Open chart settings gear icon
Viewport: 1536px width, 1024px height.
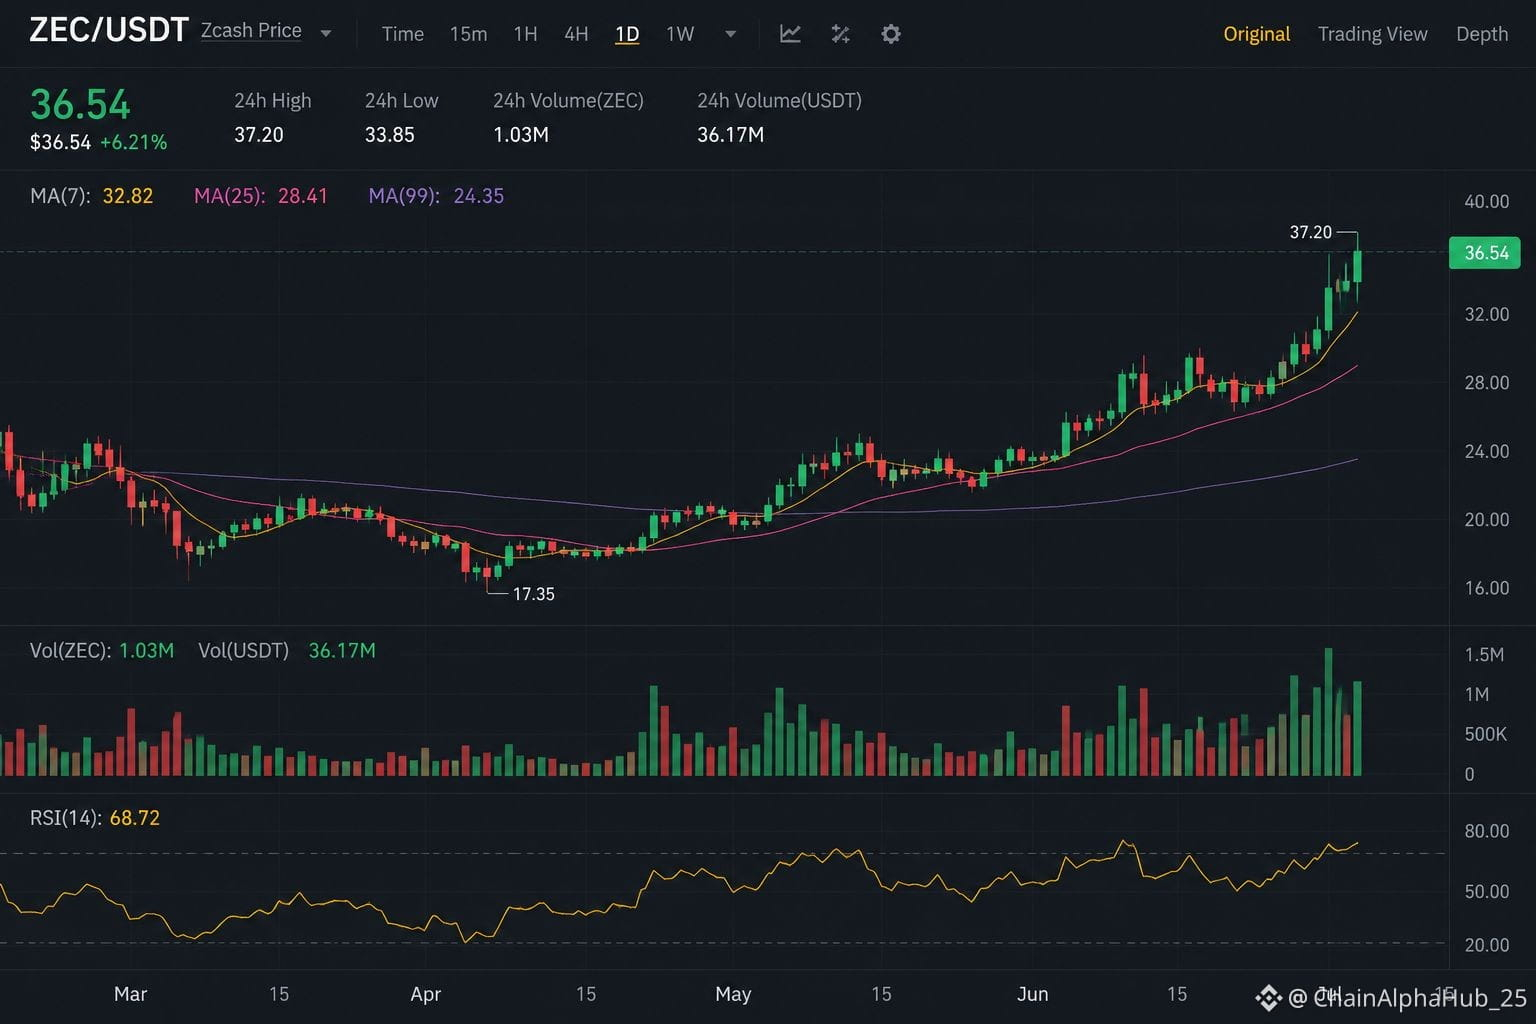click(x=891, y=34)
